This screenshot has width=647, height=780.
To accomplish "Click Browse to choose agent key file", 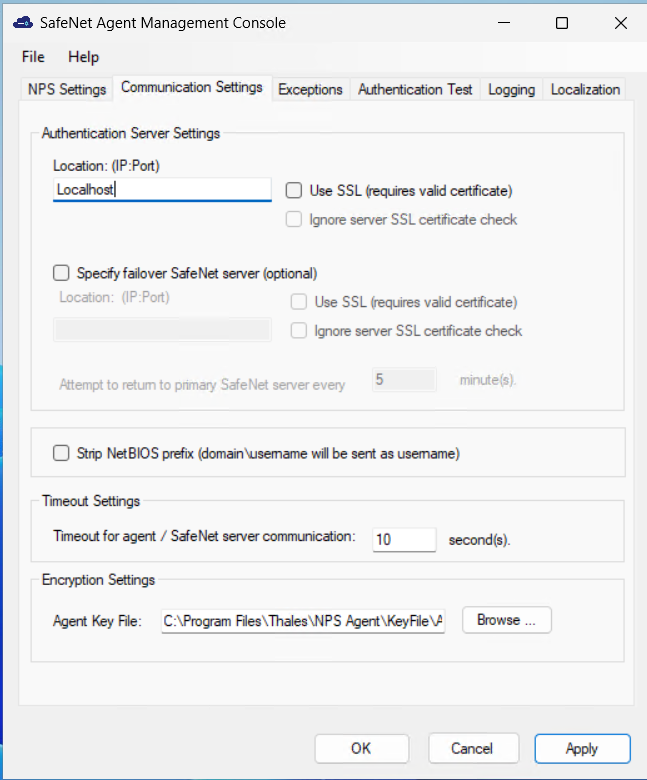I will pyautogui.click(x=507, y=620).
